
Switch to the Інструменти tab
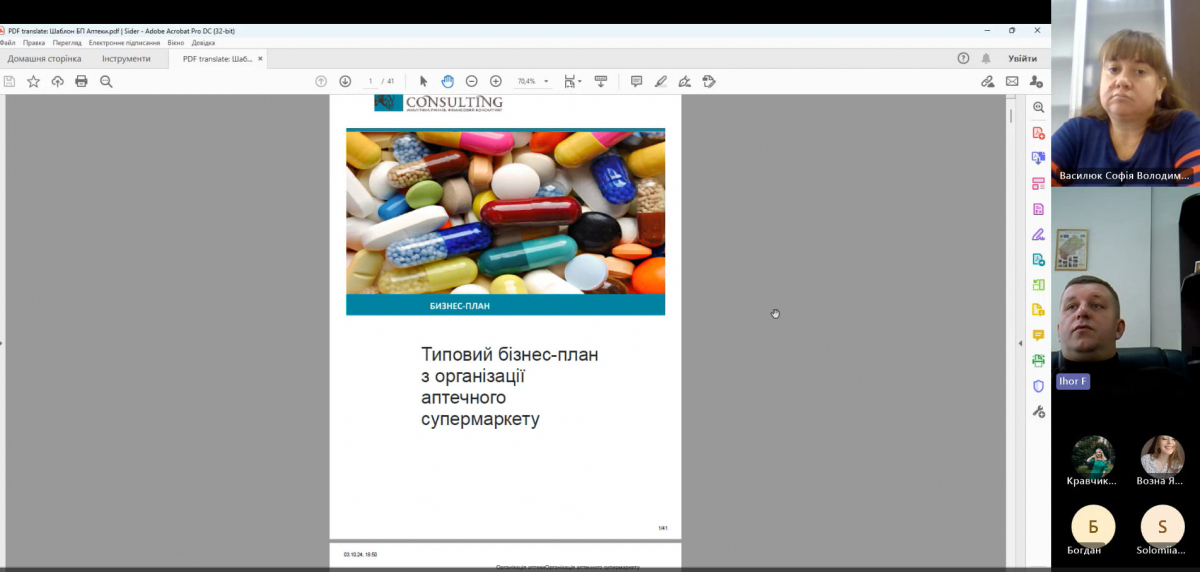[x=126, y=59]
